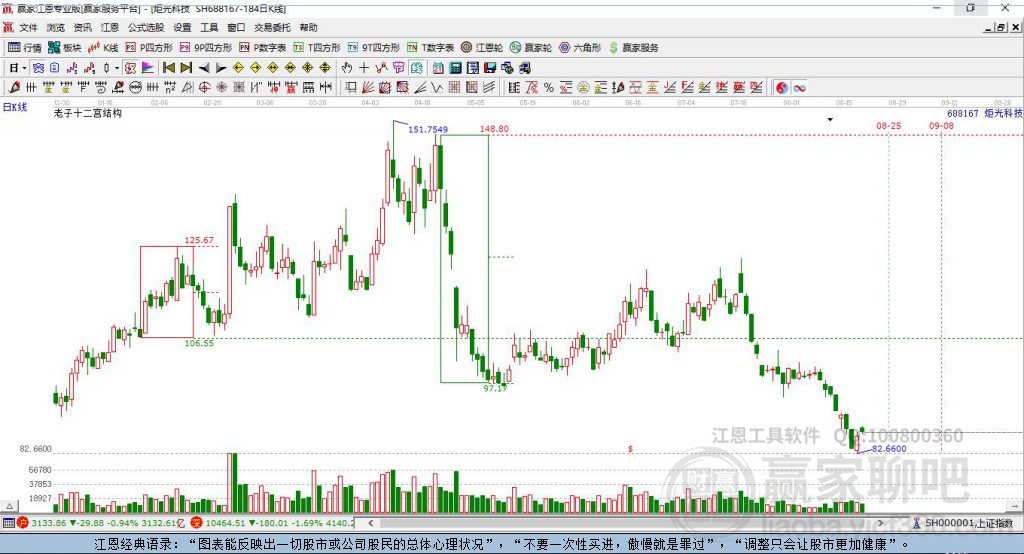Jump to first bar with green skip-start arrow
Screen dimensions: 1024x554
[x=168, y=68]
